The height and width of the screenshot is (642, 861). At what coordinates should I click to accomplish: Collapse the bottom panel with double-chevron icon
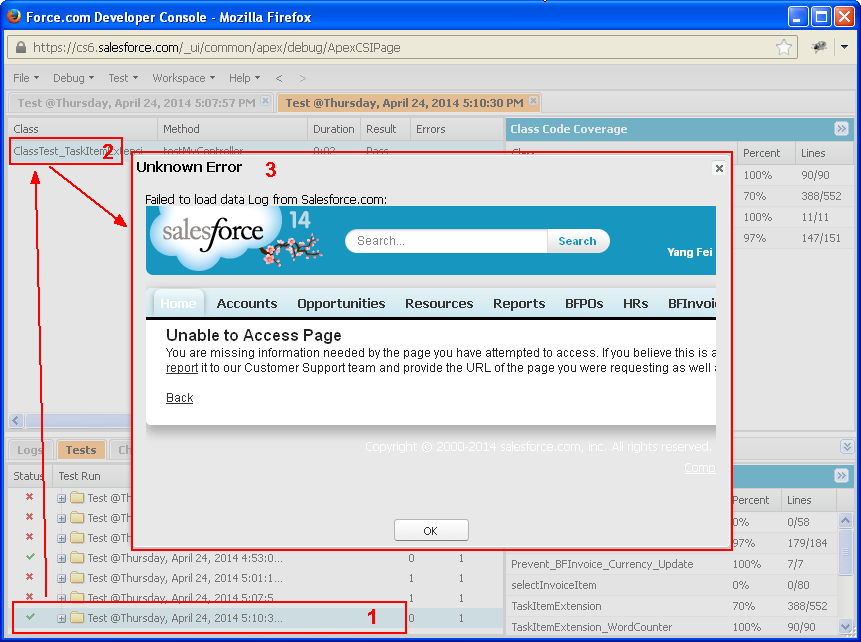click(847, 446)
